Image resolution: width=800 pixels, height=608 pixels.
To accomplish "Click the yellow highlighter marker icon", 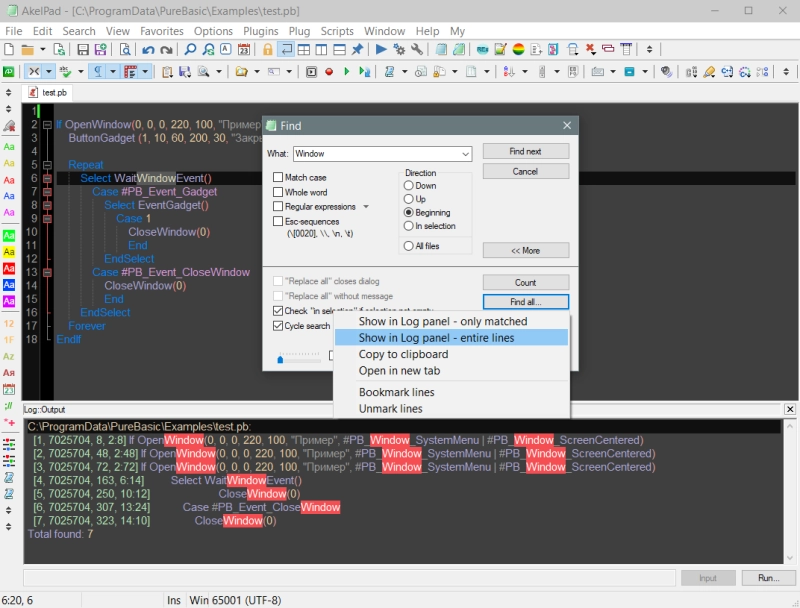I will [709, 72].
